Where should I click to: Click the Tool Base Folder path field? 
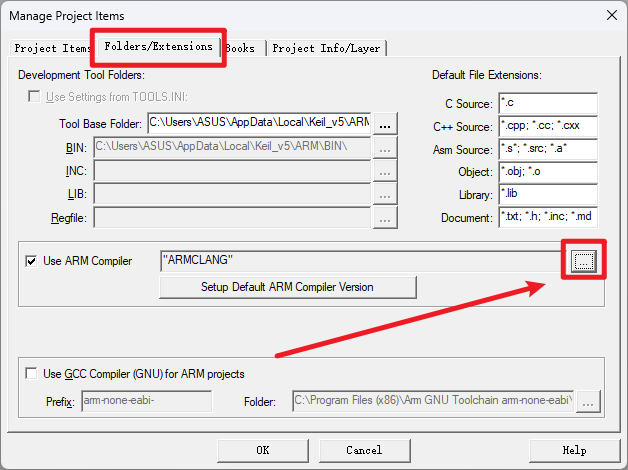point(259,123)
